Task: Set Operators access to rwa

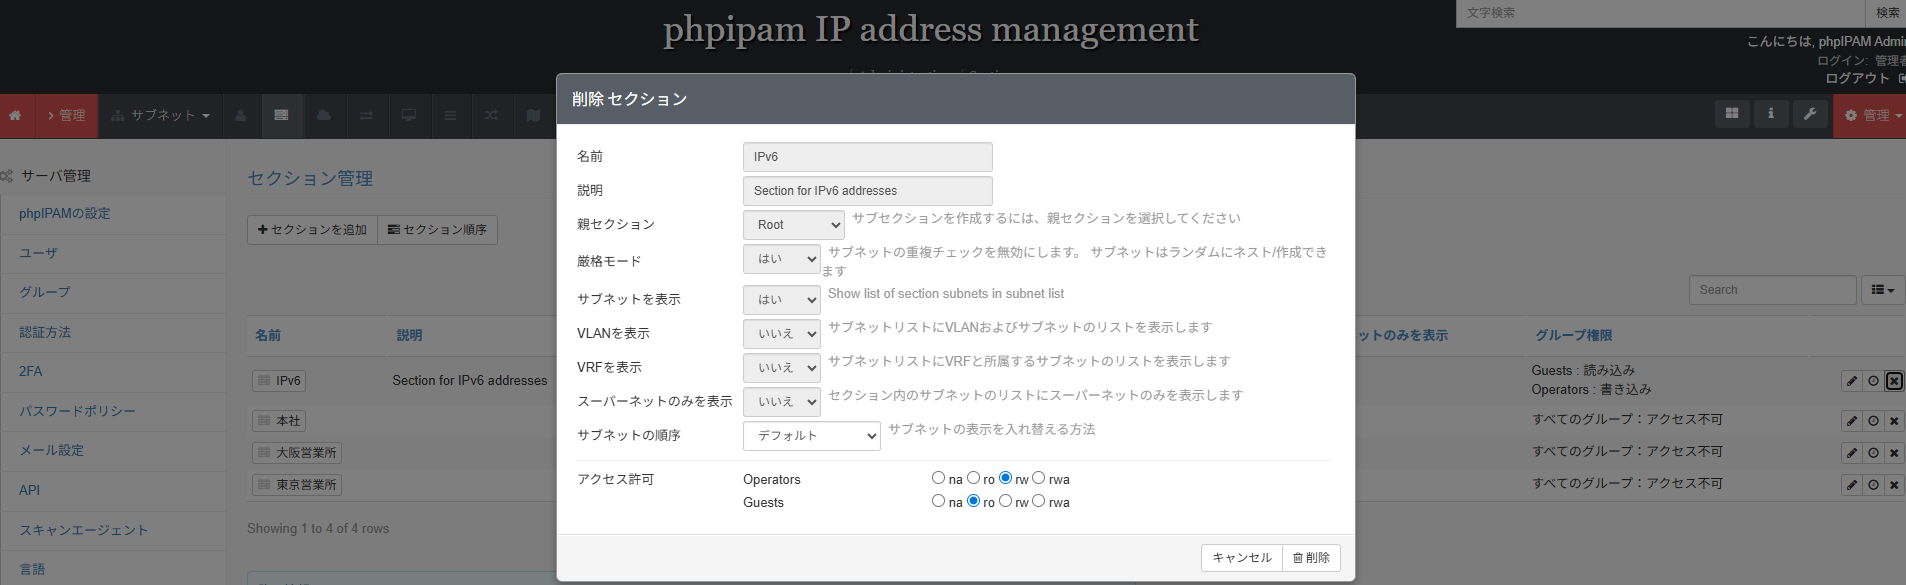Action: coord(1038,478)
